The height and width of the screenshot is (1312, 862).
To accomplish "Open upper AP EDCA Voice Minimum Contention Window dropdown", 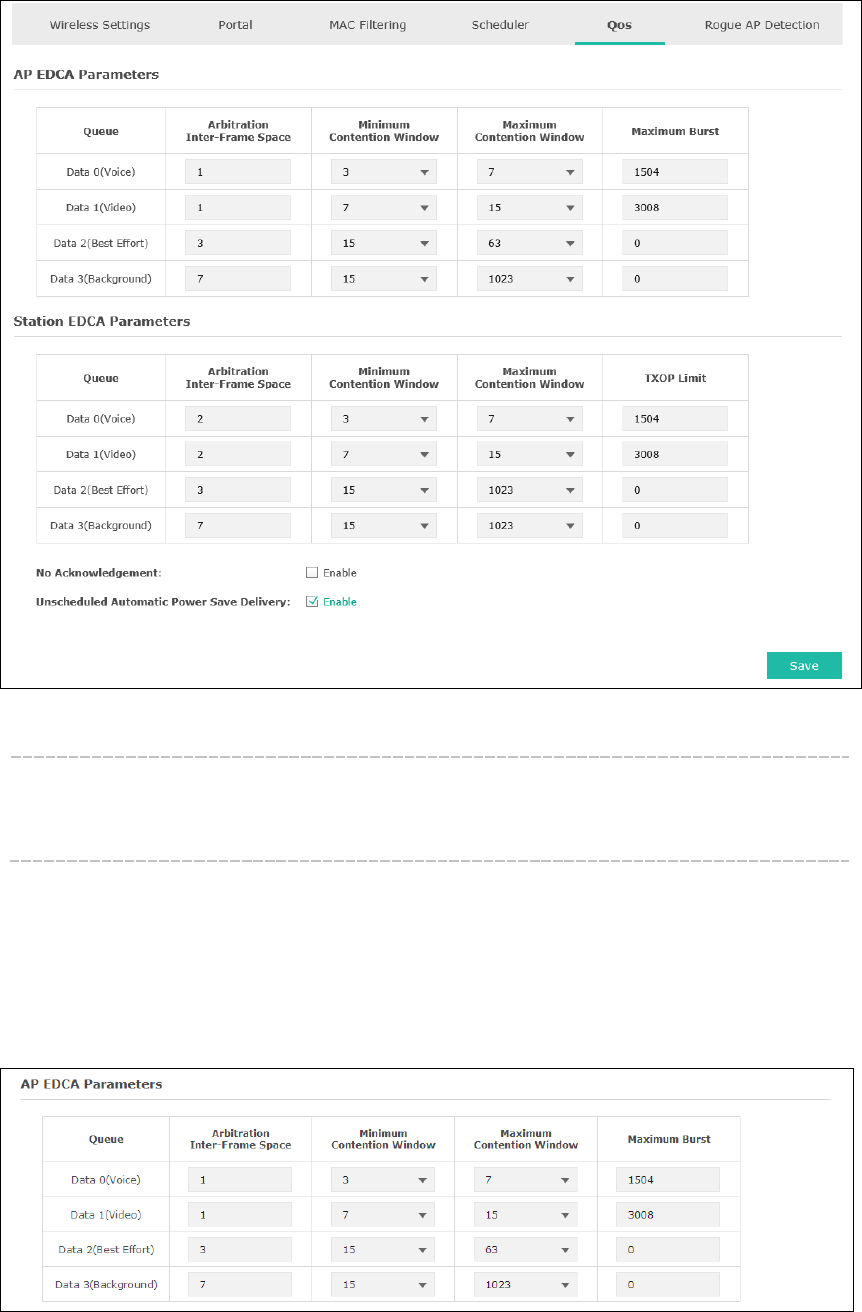I will [x=384, y=172].
